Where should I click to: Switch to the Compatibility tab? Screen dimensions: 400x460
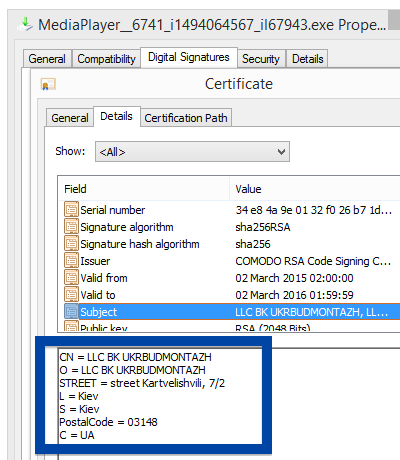[x=106, y=59]
